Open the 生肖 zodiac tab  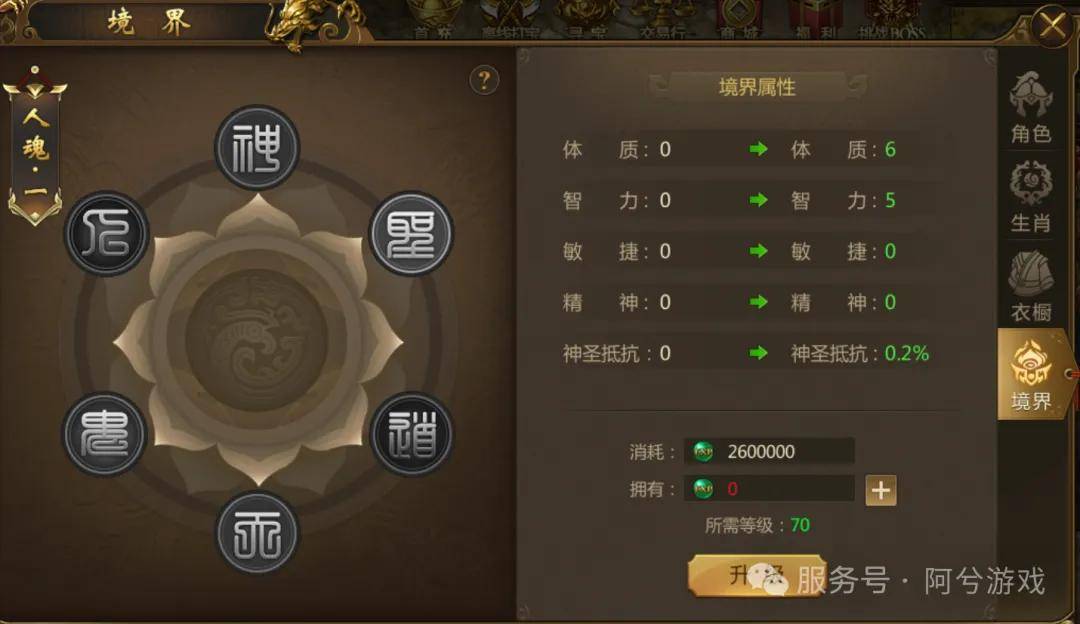1030,197
